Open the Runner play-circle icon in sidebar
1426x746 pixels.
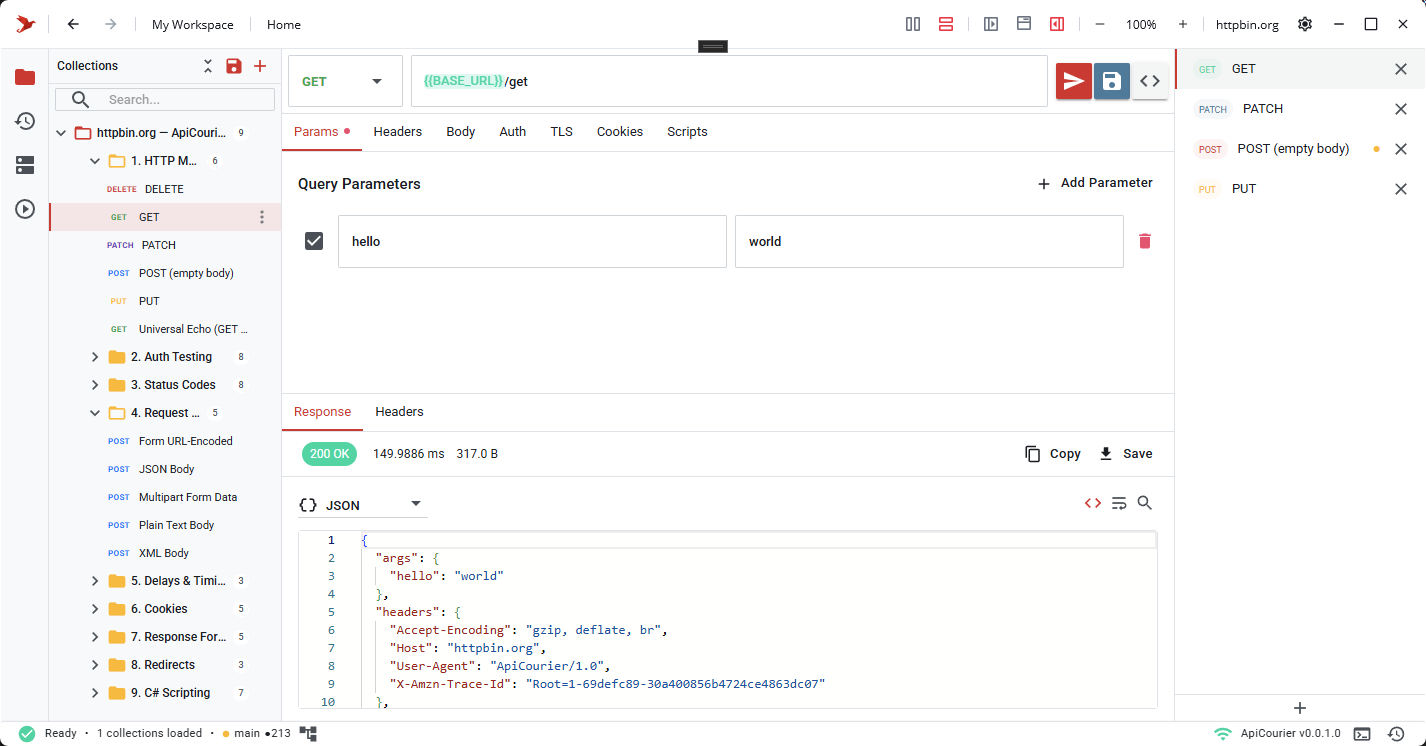(25, 209)
